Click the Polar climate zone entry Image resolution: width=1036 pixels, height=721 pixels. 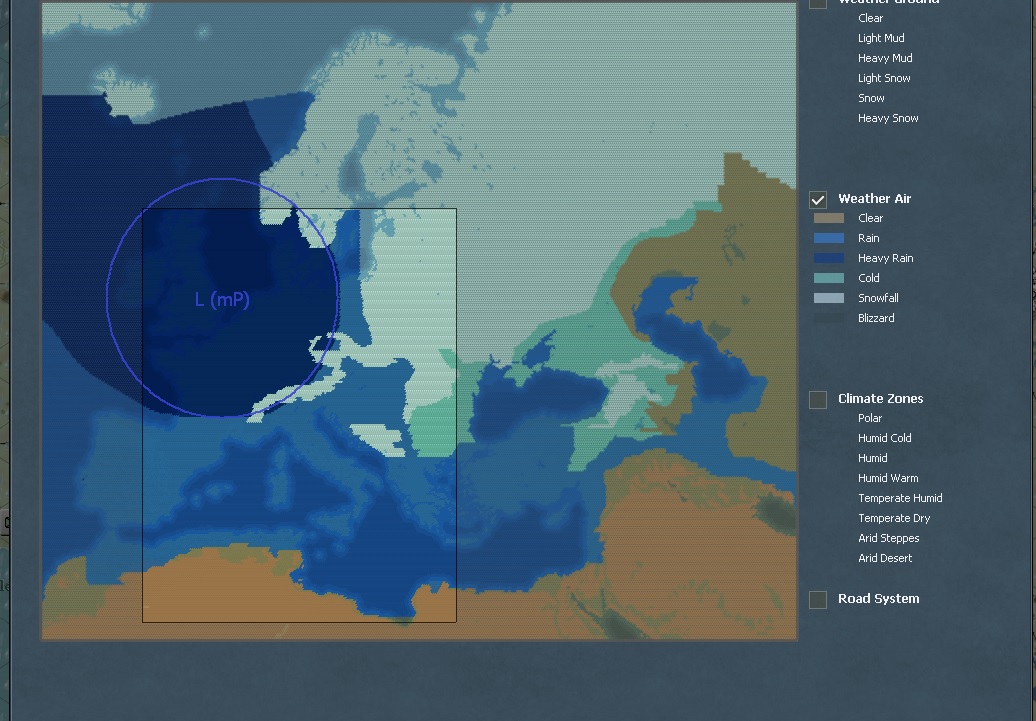[x=870, y=418]
